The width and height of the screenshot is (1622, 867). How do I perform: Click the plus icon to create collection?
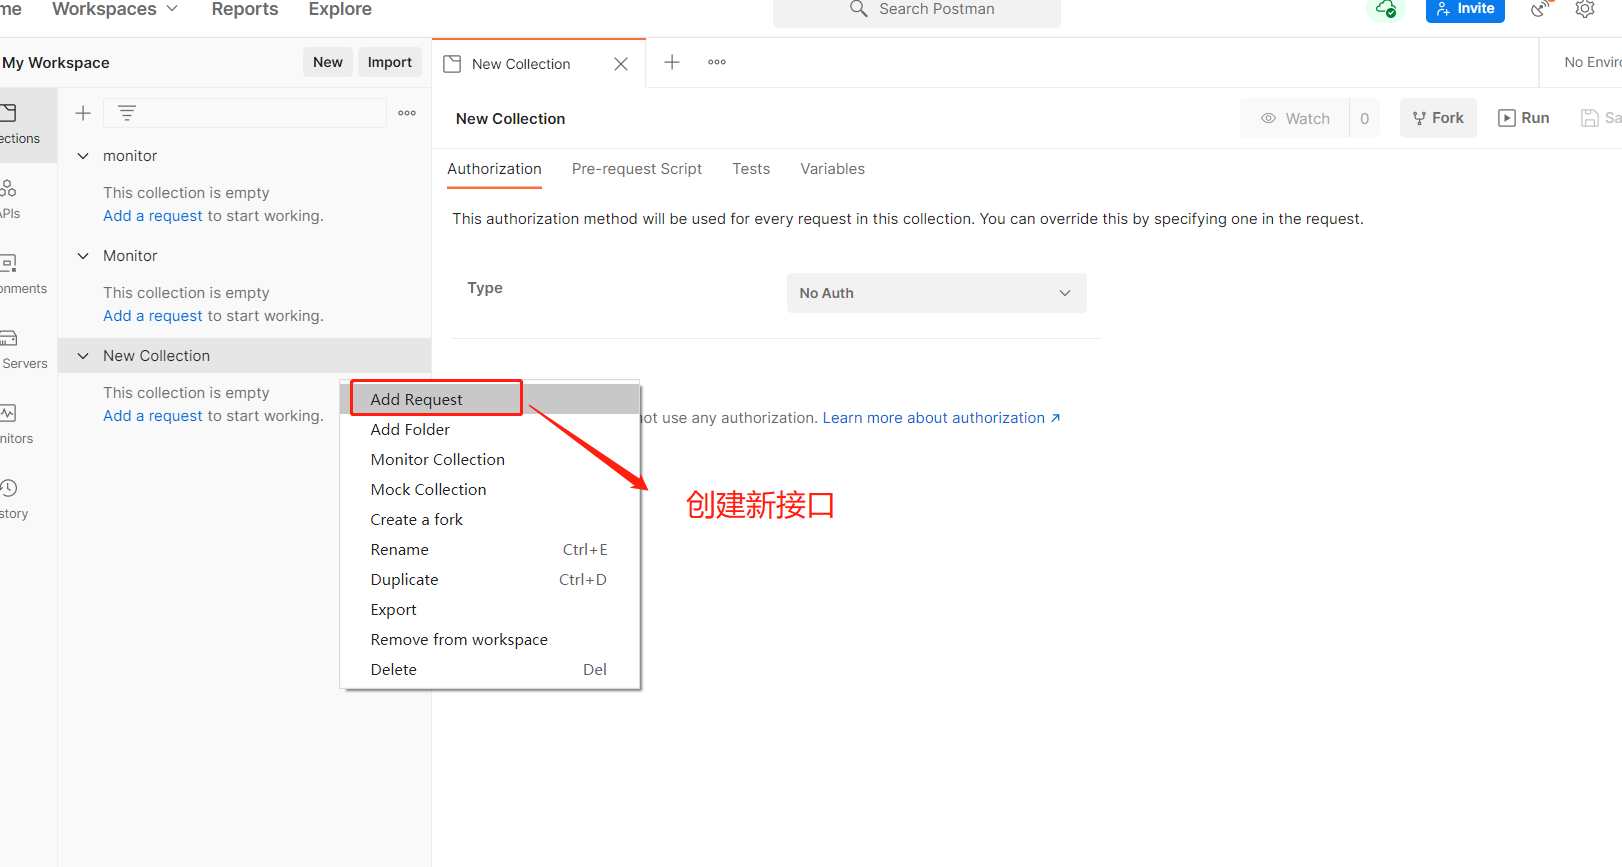[x=83, y=113]
